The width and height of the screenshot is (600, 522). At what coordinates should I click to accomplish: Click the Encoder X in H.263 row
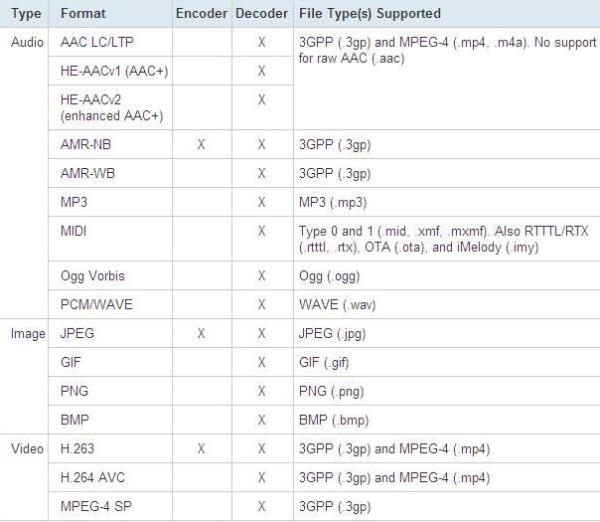tap(201, 449)
